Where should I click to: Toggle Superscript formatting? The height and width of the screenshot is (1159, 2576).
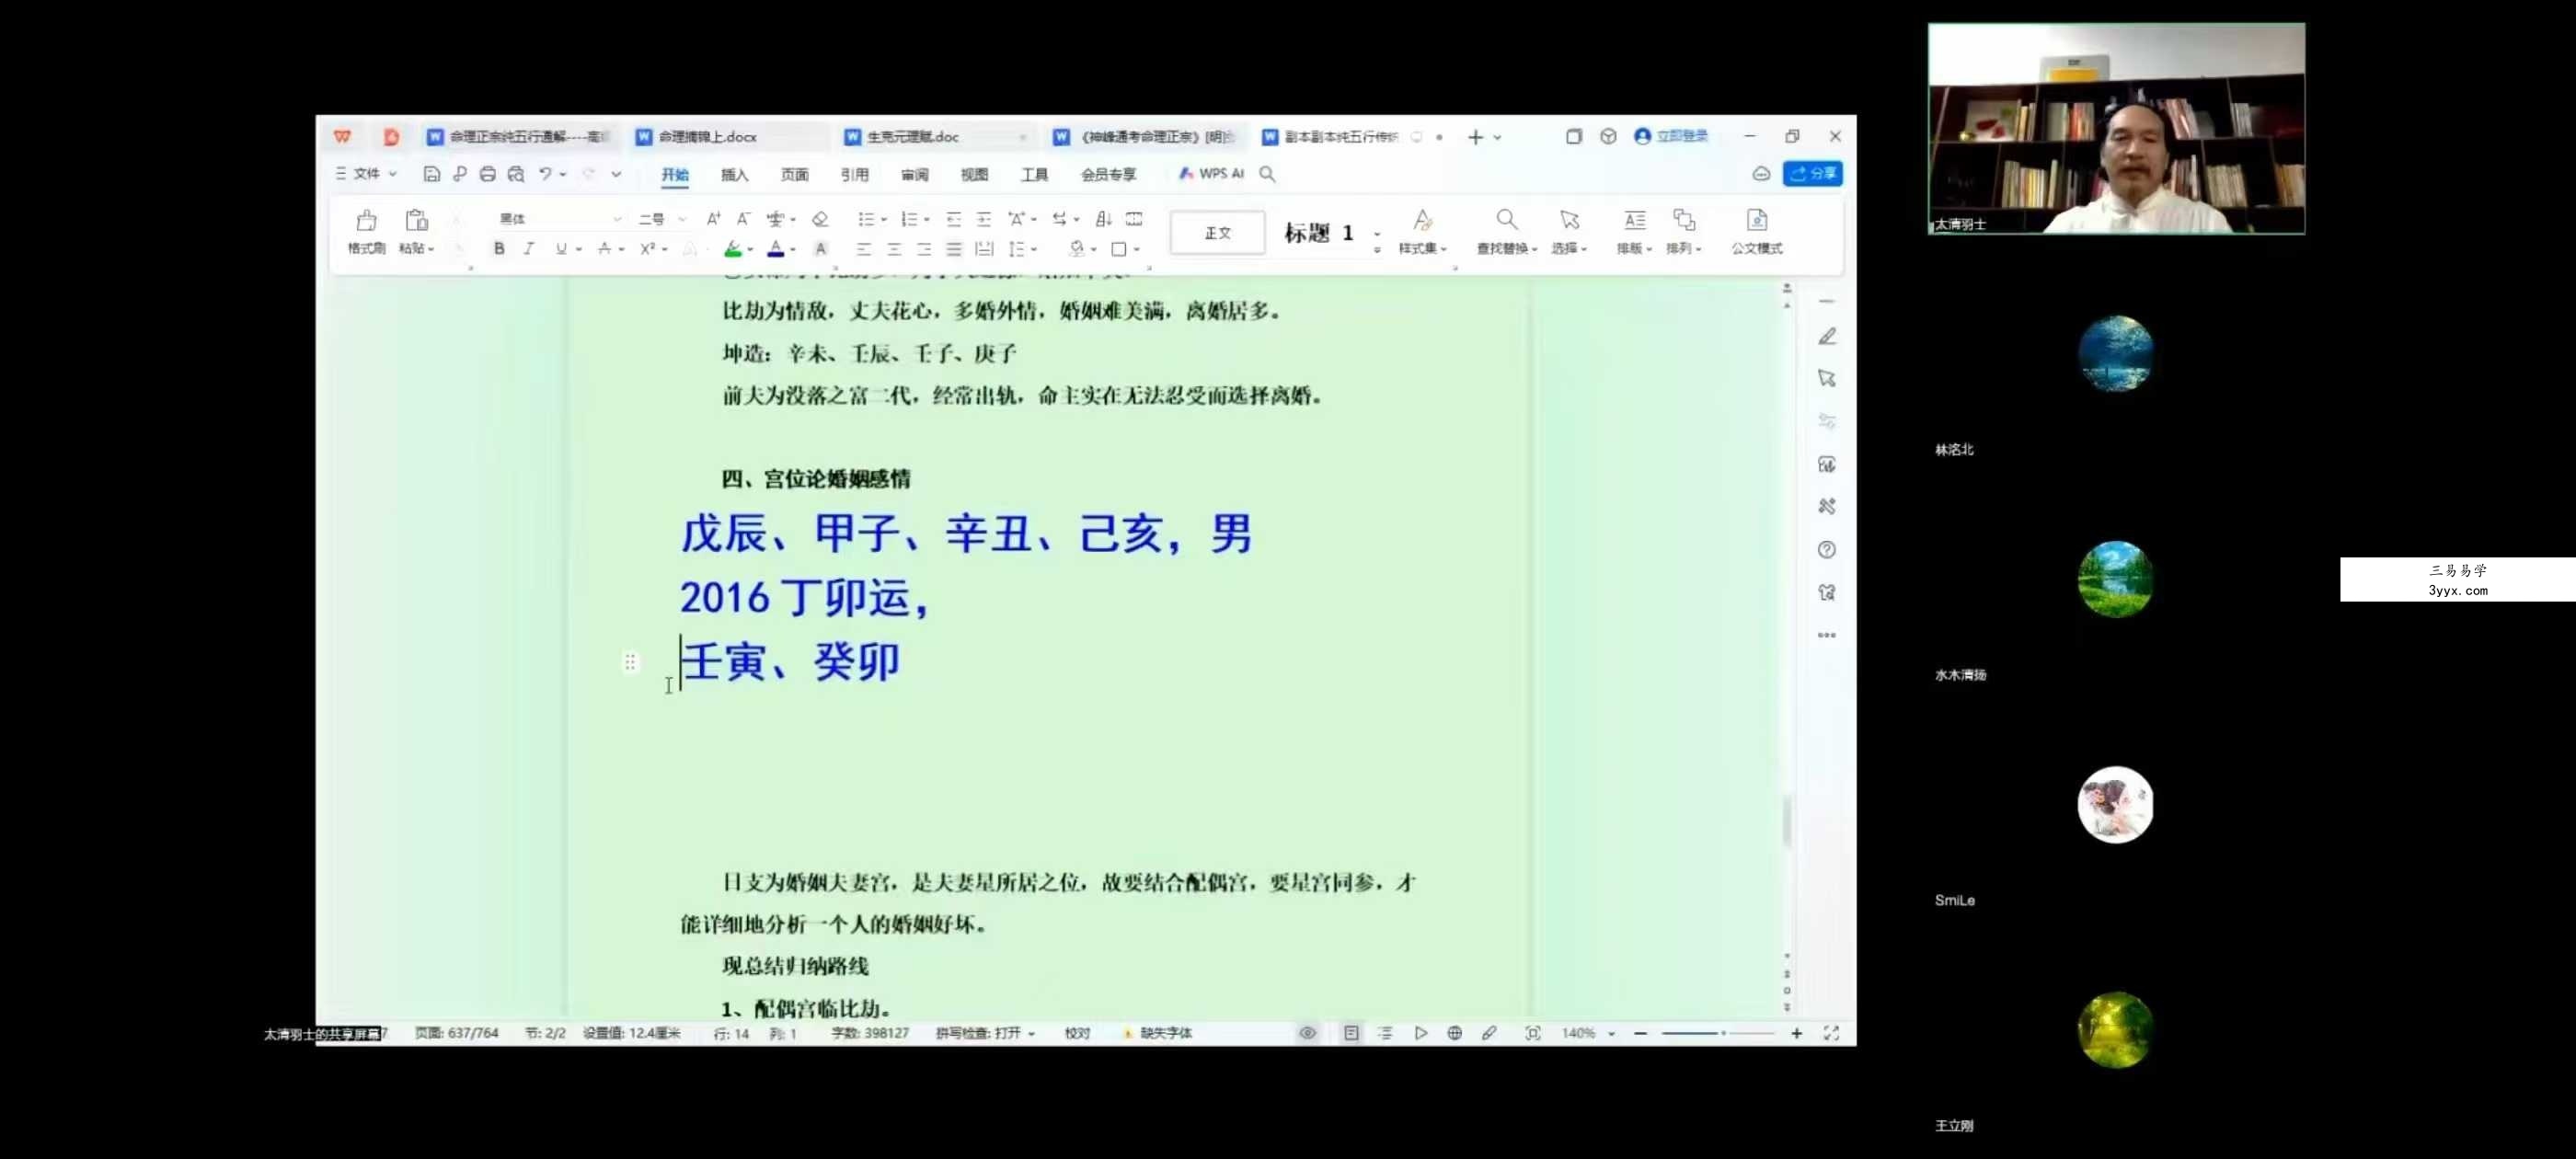point(648,249)
